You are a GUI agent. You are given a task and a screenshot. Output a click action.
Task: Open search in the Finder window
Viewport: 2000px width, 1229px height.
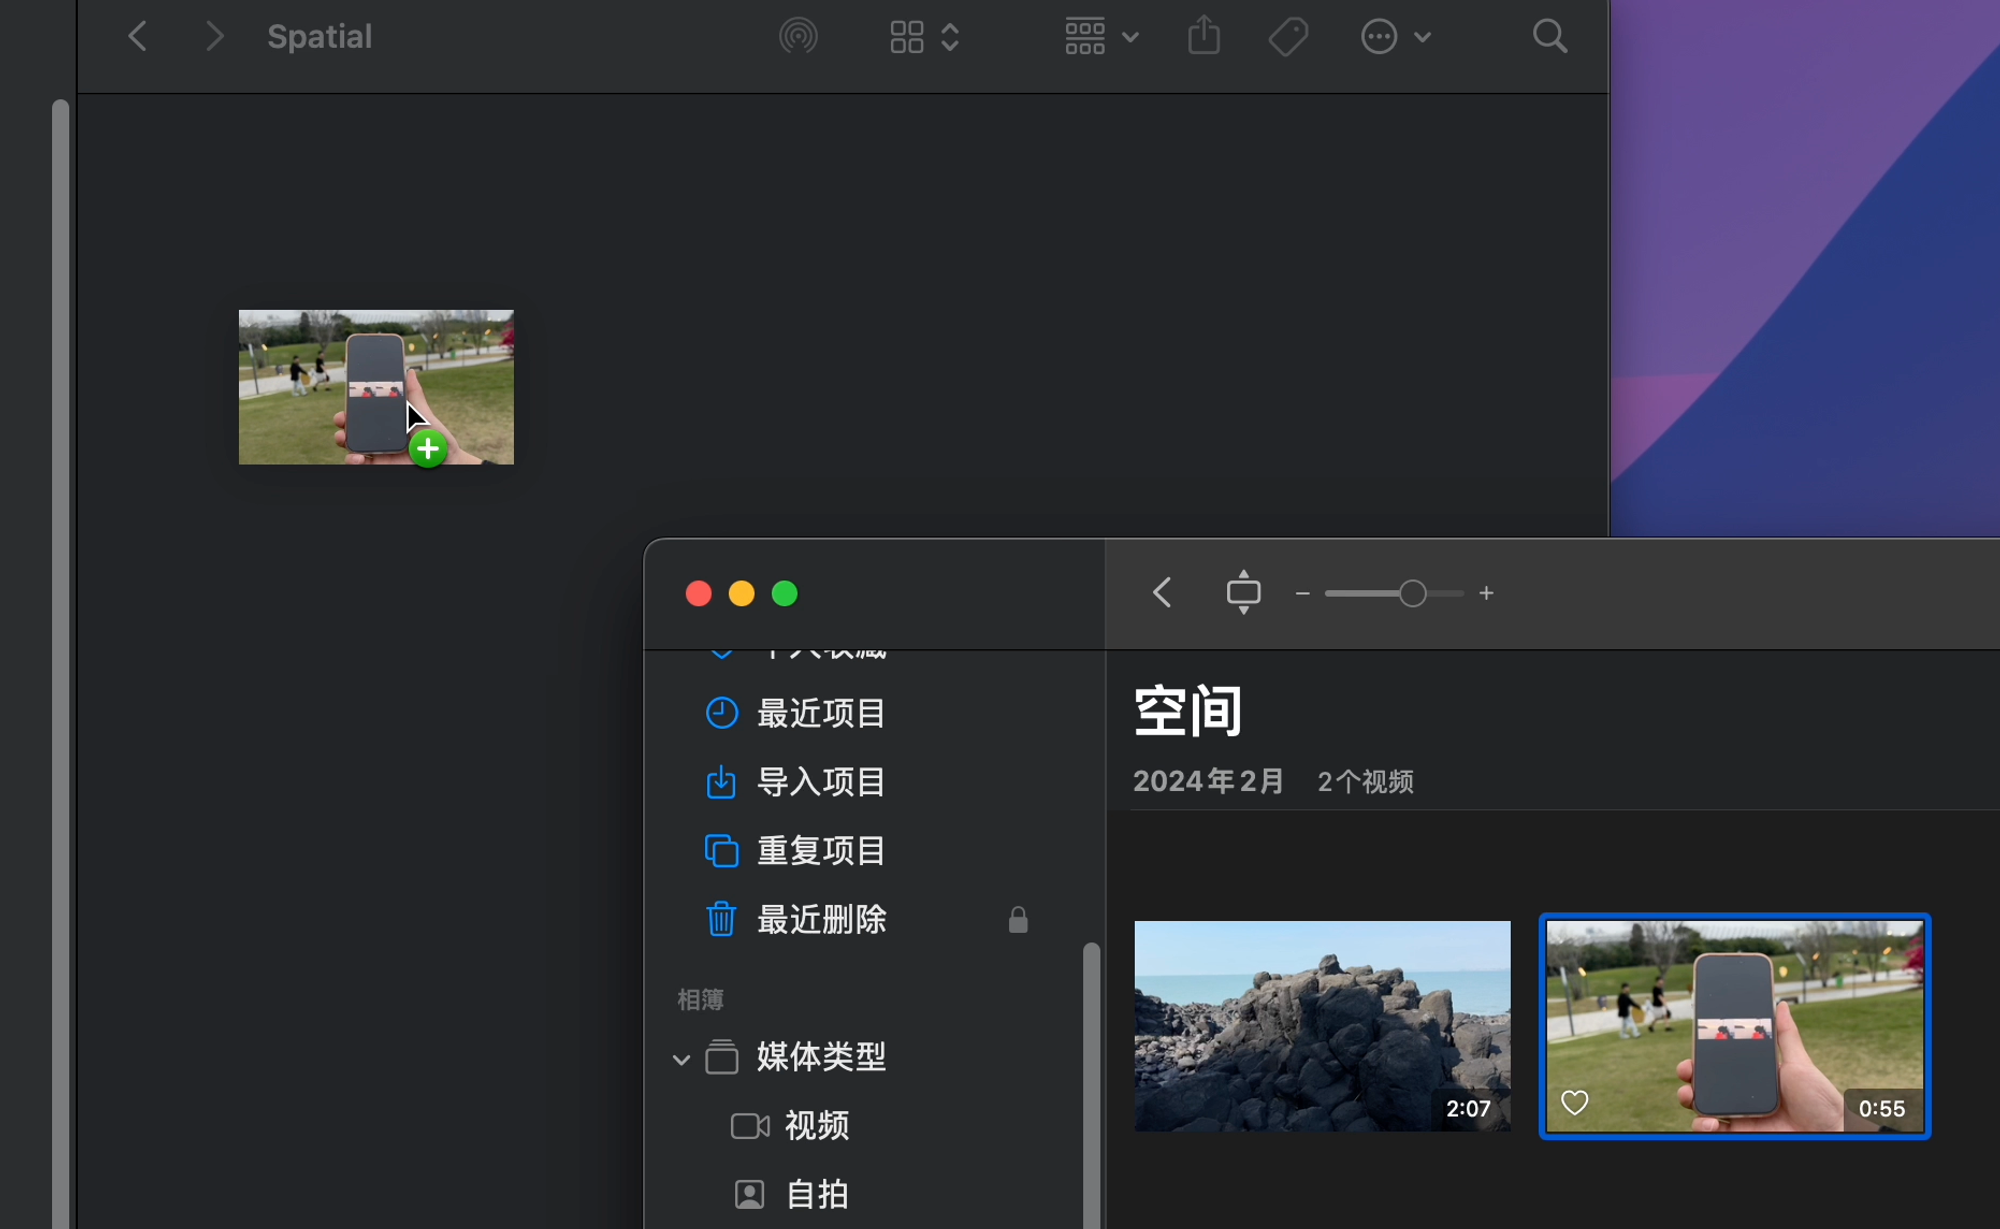(x=1550, y=37)
